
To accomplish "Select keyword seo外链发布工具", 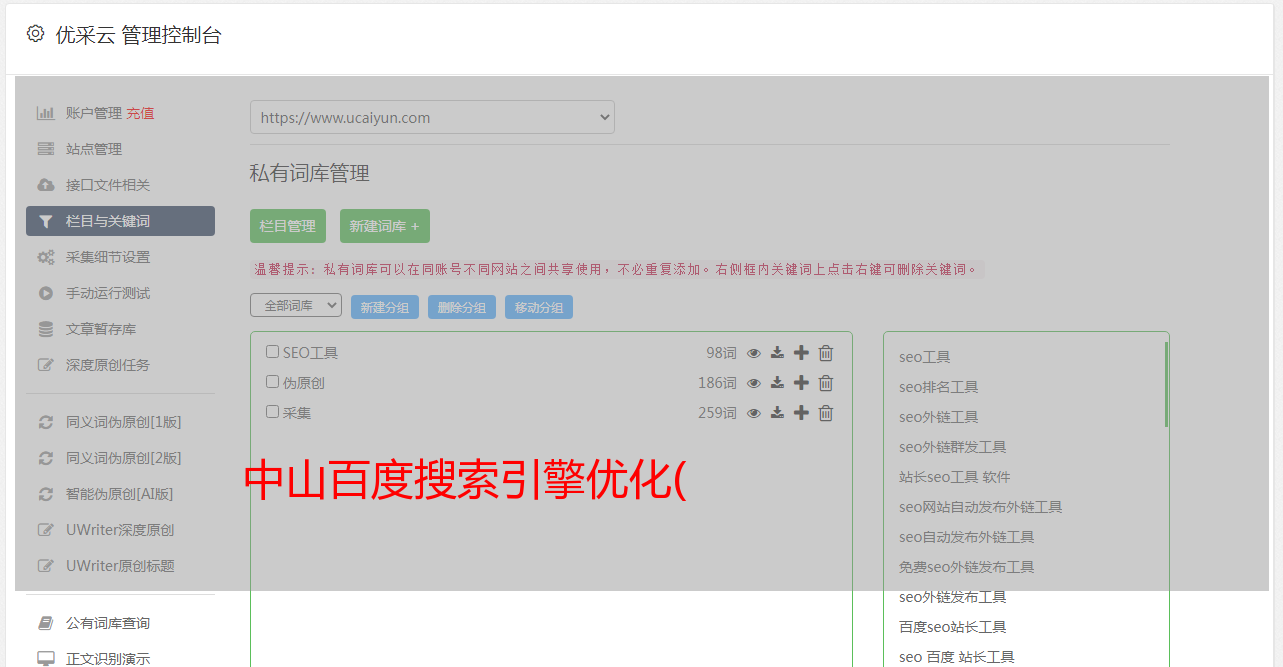I will coord(953,597).
